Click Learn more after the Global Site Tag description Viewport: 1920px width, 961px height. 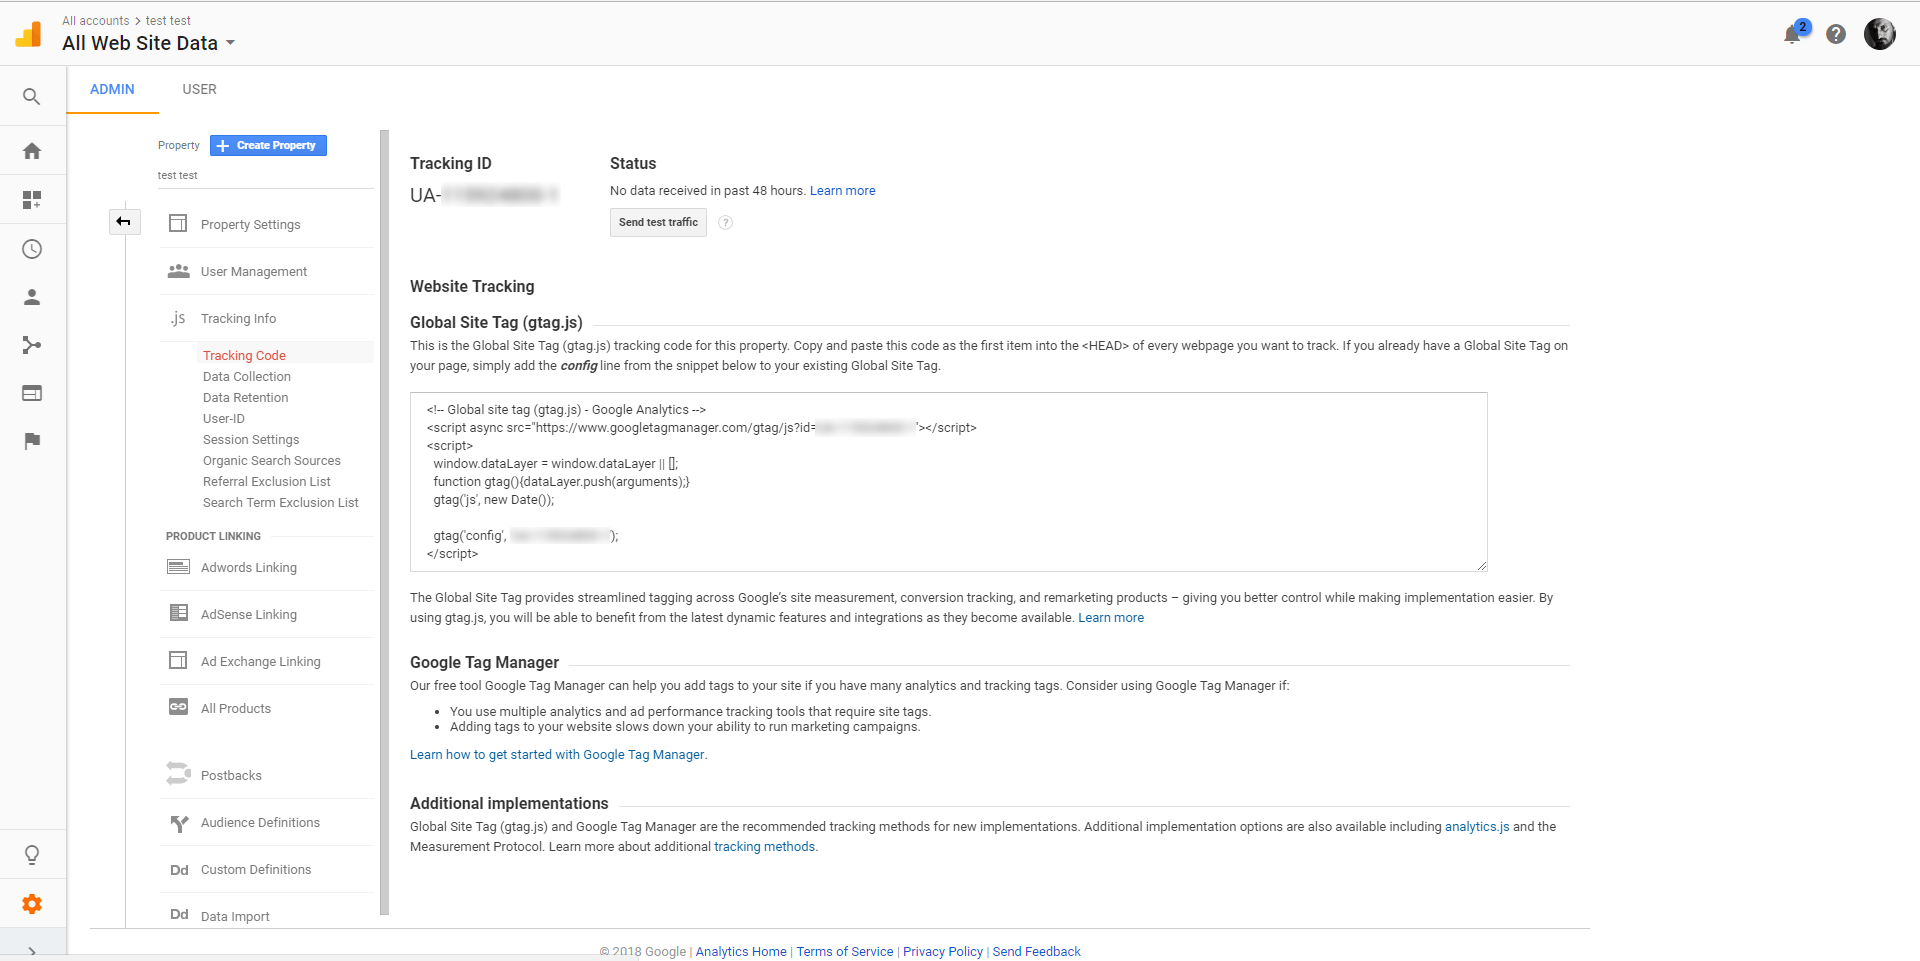[x=1111, y=617]
